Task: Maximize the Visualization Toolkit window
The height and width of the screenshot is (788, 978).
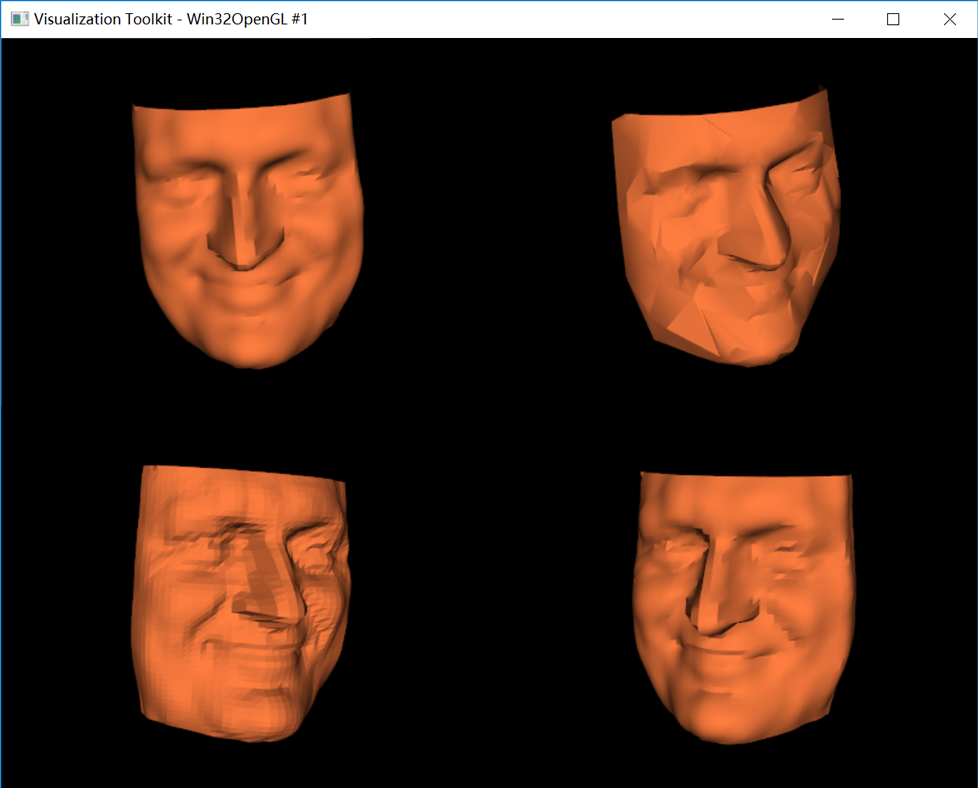Action: [x=893, y=19]
